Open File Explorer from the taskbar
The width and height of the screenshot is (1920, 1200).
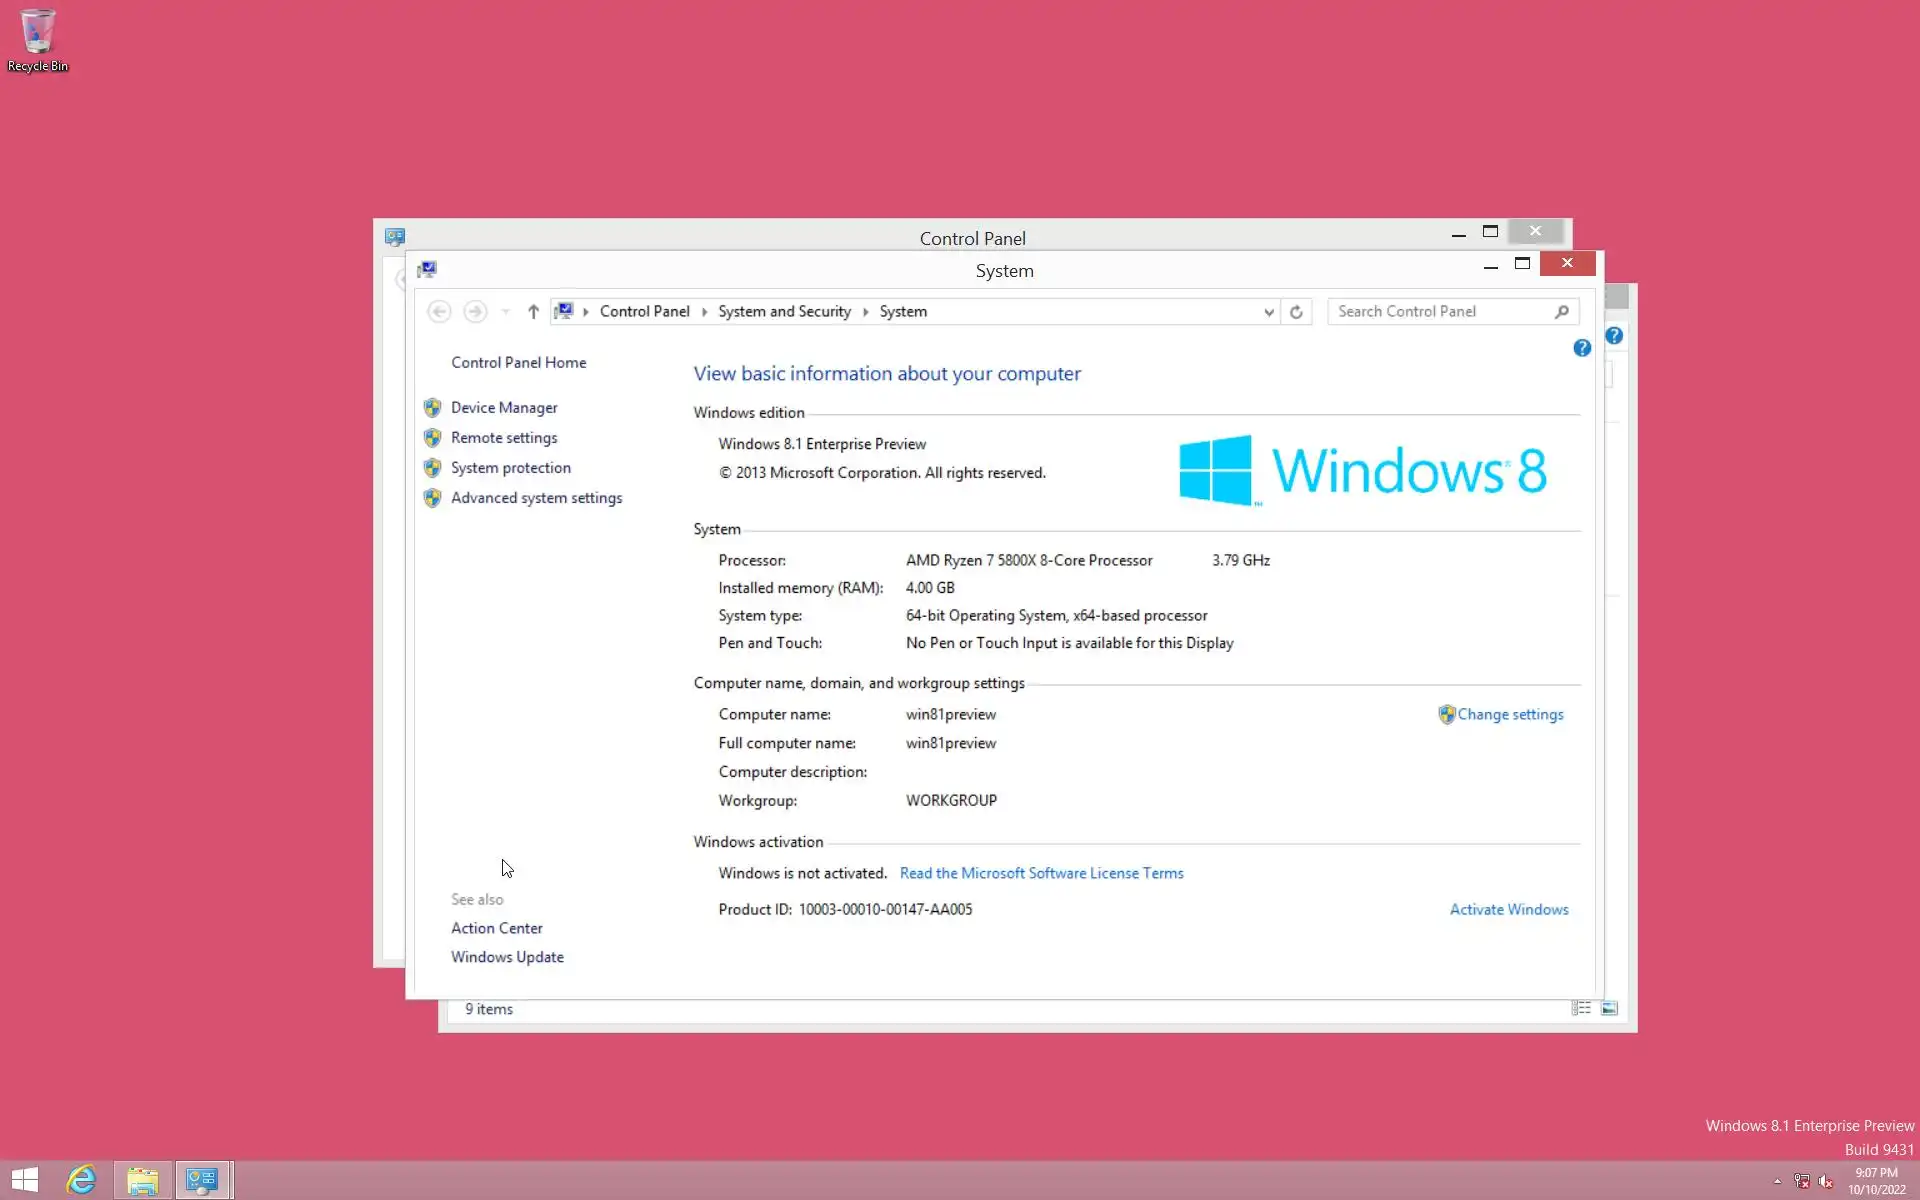[x=143, y=1180]
